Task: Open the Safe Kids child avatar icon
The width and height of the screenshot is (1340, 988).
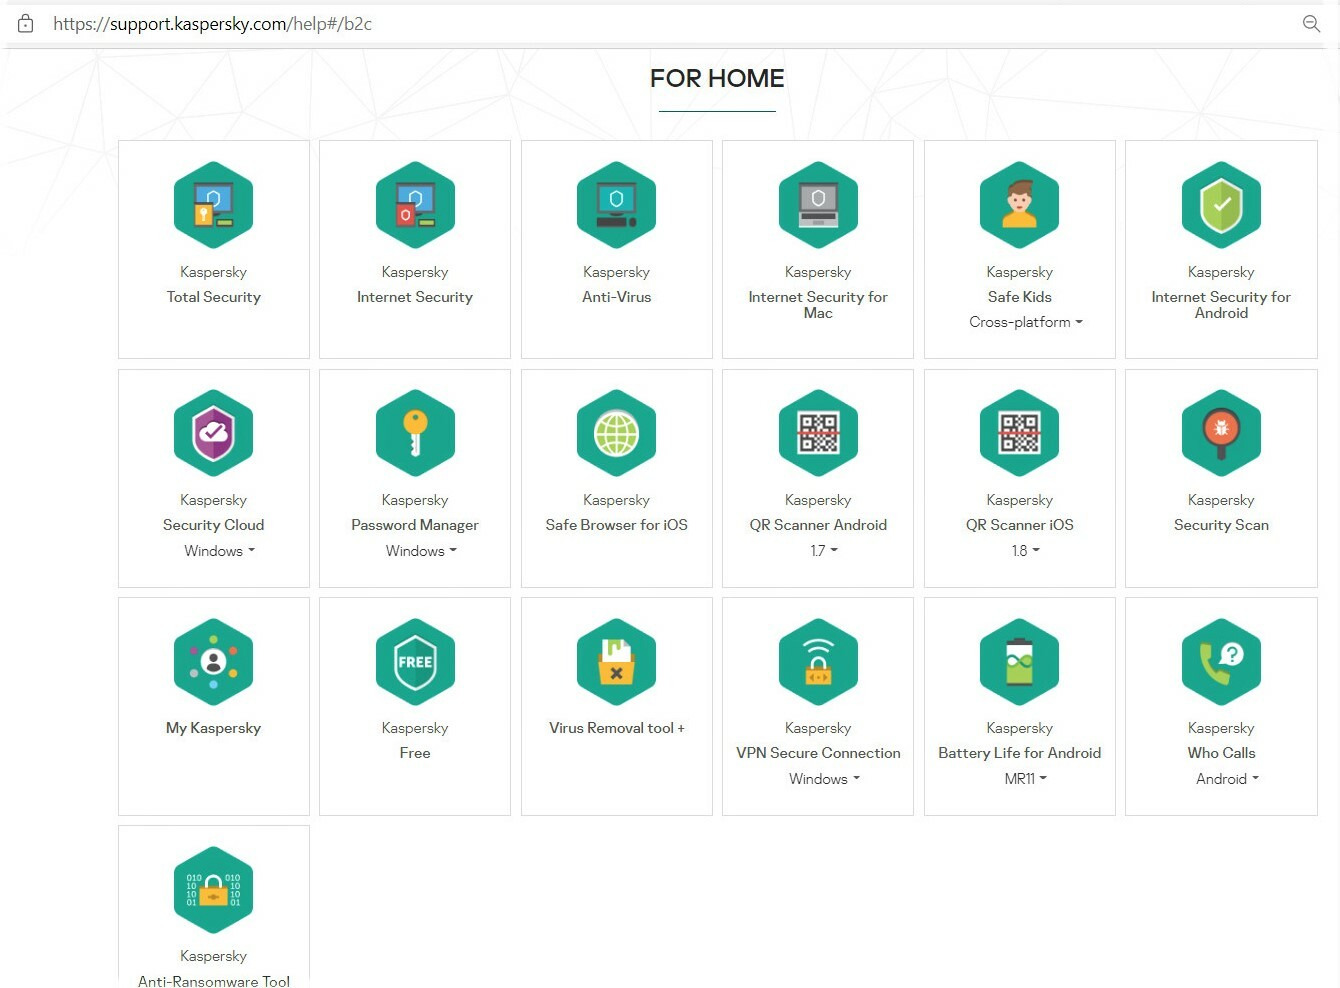Action: pos(1019,205)
